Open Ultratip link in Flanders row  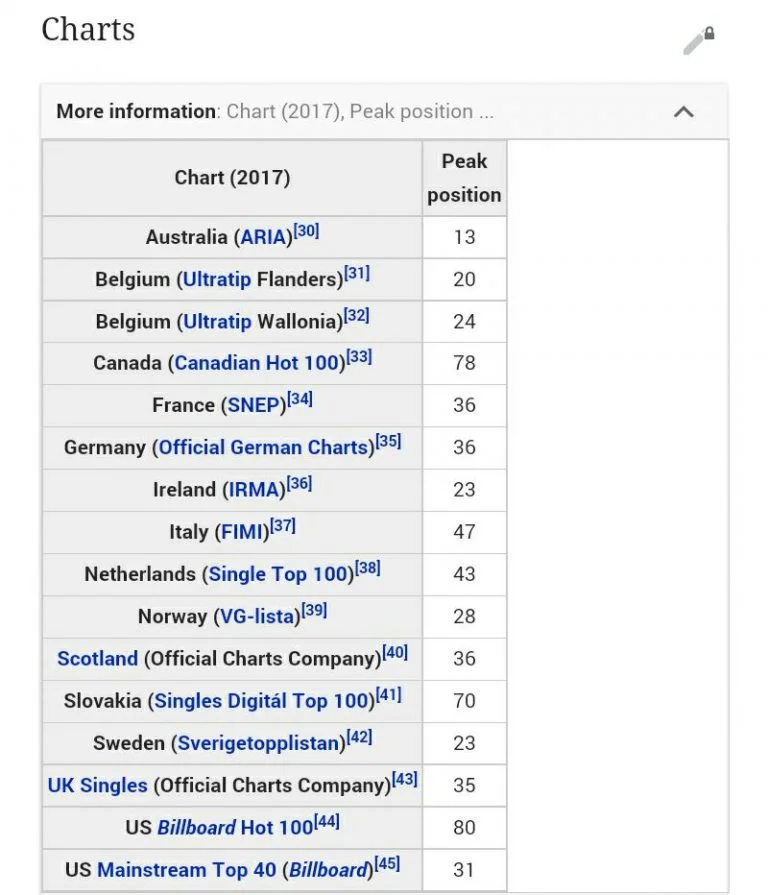(216, 280)
